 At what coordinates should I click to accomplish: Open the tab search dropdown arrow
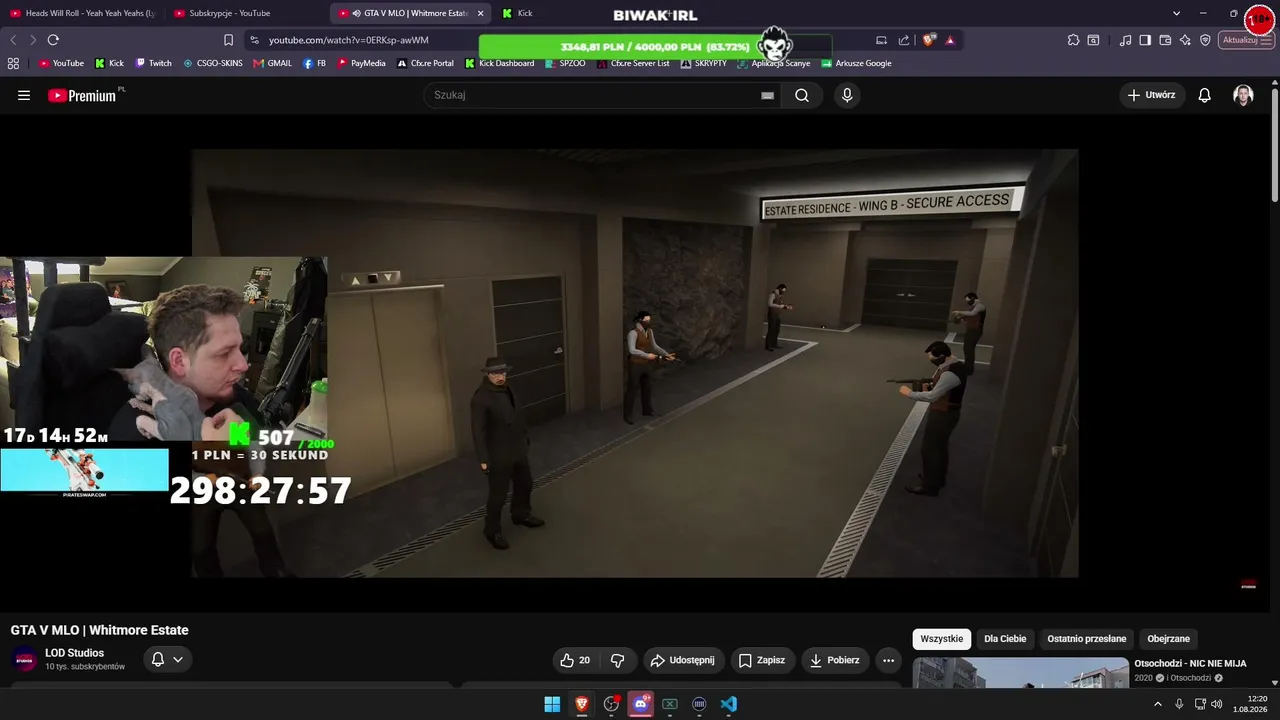click(x=1176, y=13)
